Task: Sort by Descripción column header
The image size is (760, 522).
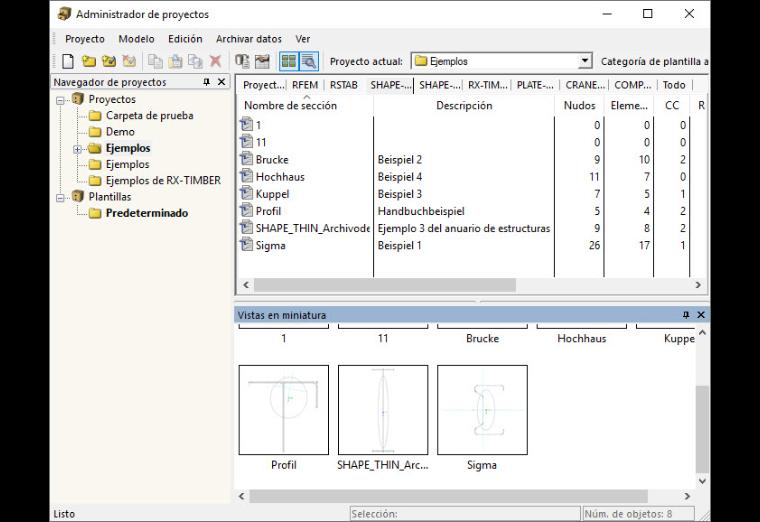Action: [464, 105]
